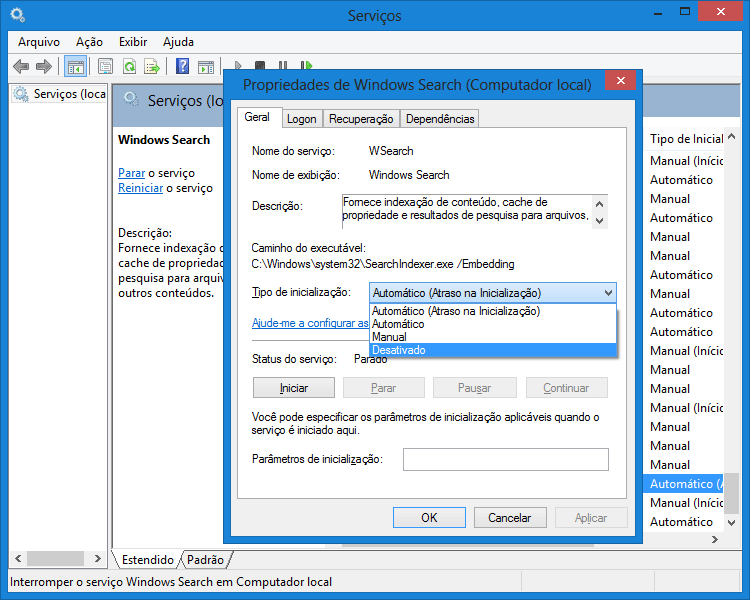Choose plain Automático from the startup type list
750x600 pixels.
tap(493, 324)
